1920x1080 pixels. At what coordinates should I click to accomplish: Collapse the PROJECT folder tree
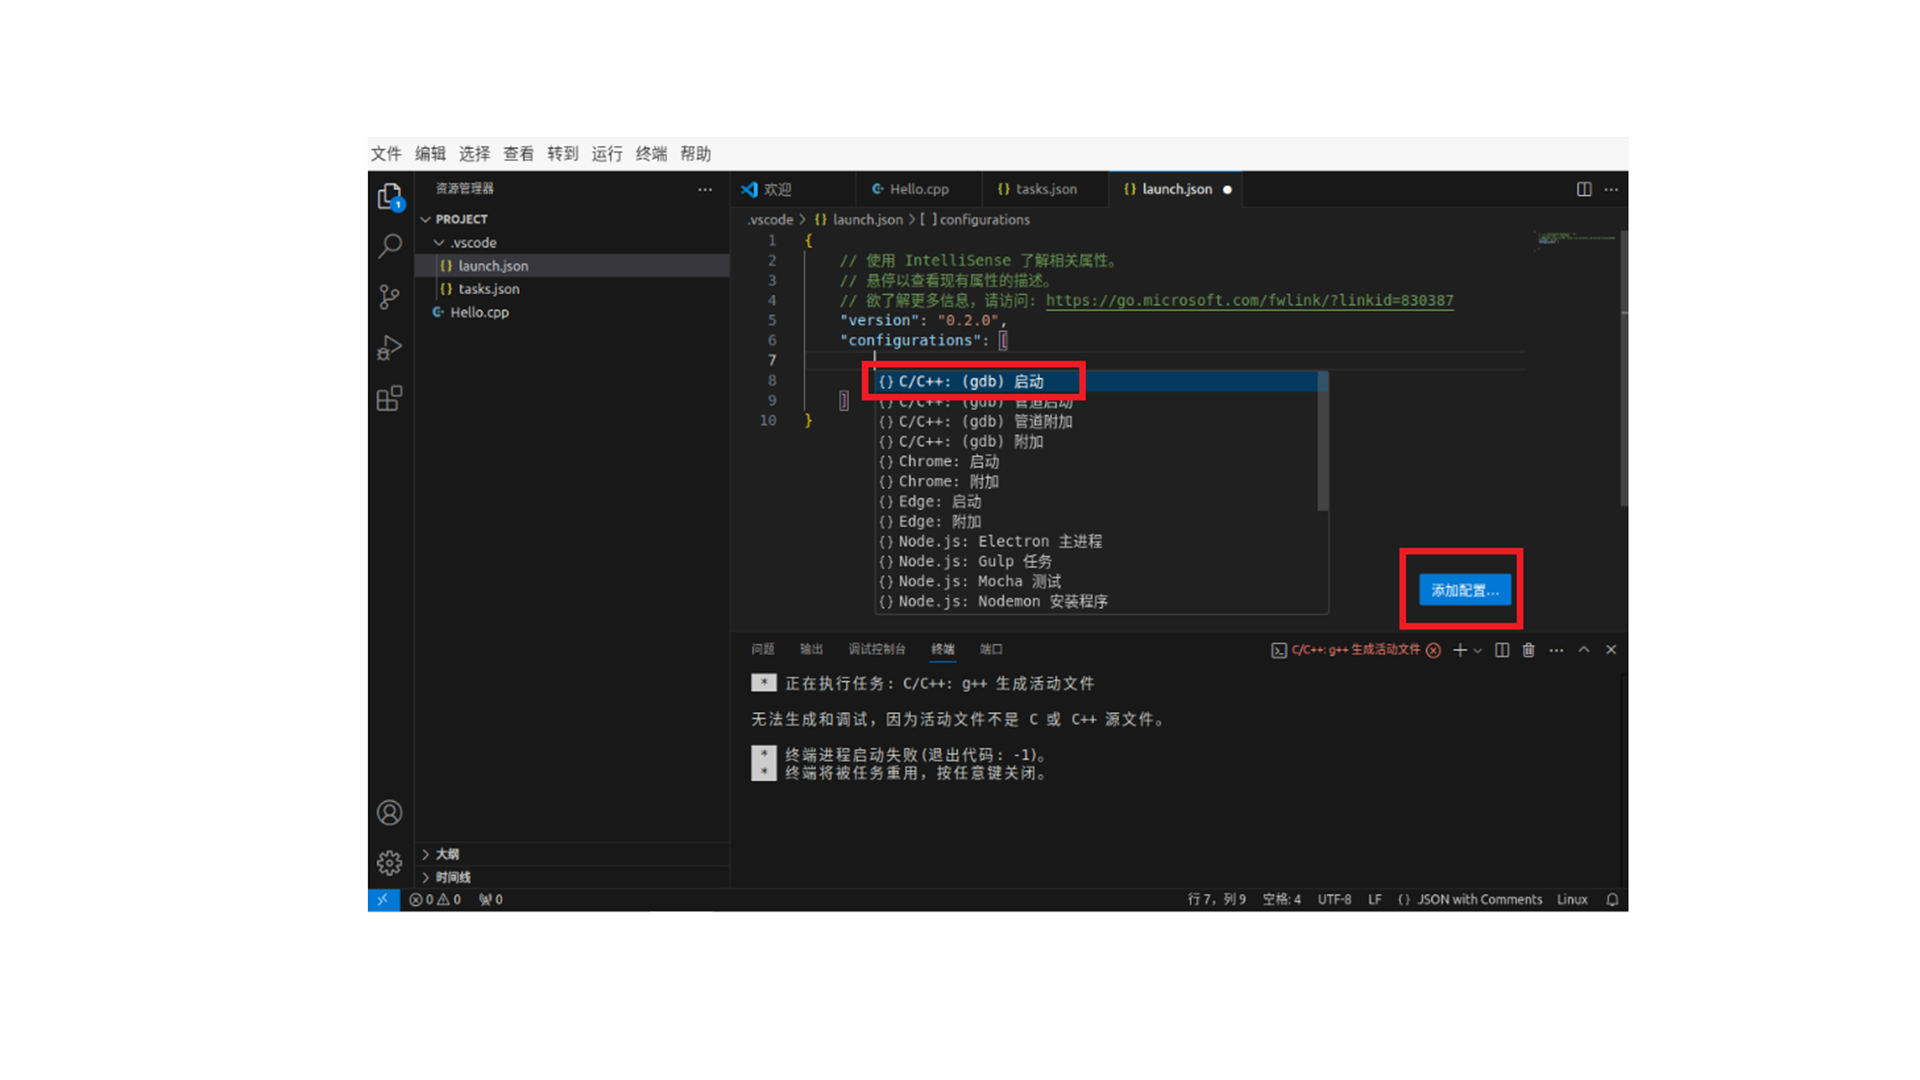[x=426, y=219]
